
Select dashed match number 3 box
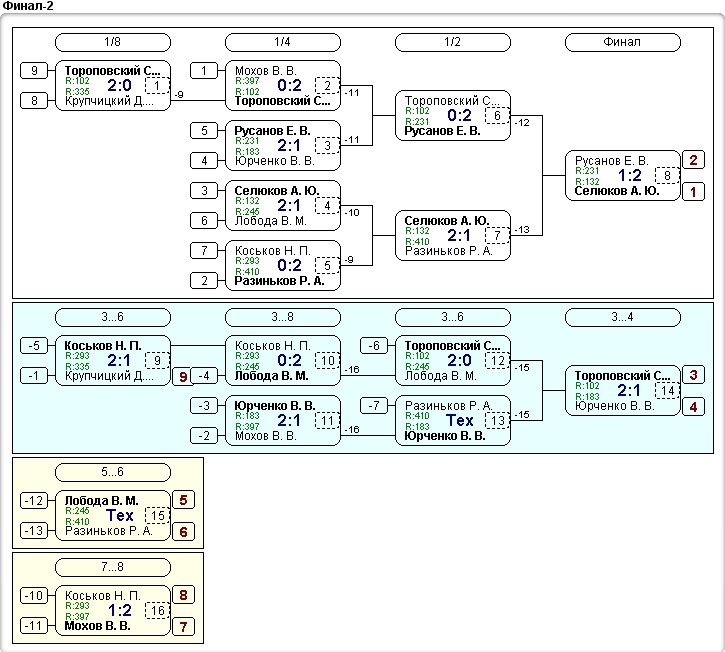pyautogui.click(x=327, y=146)
